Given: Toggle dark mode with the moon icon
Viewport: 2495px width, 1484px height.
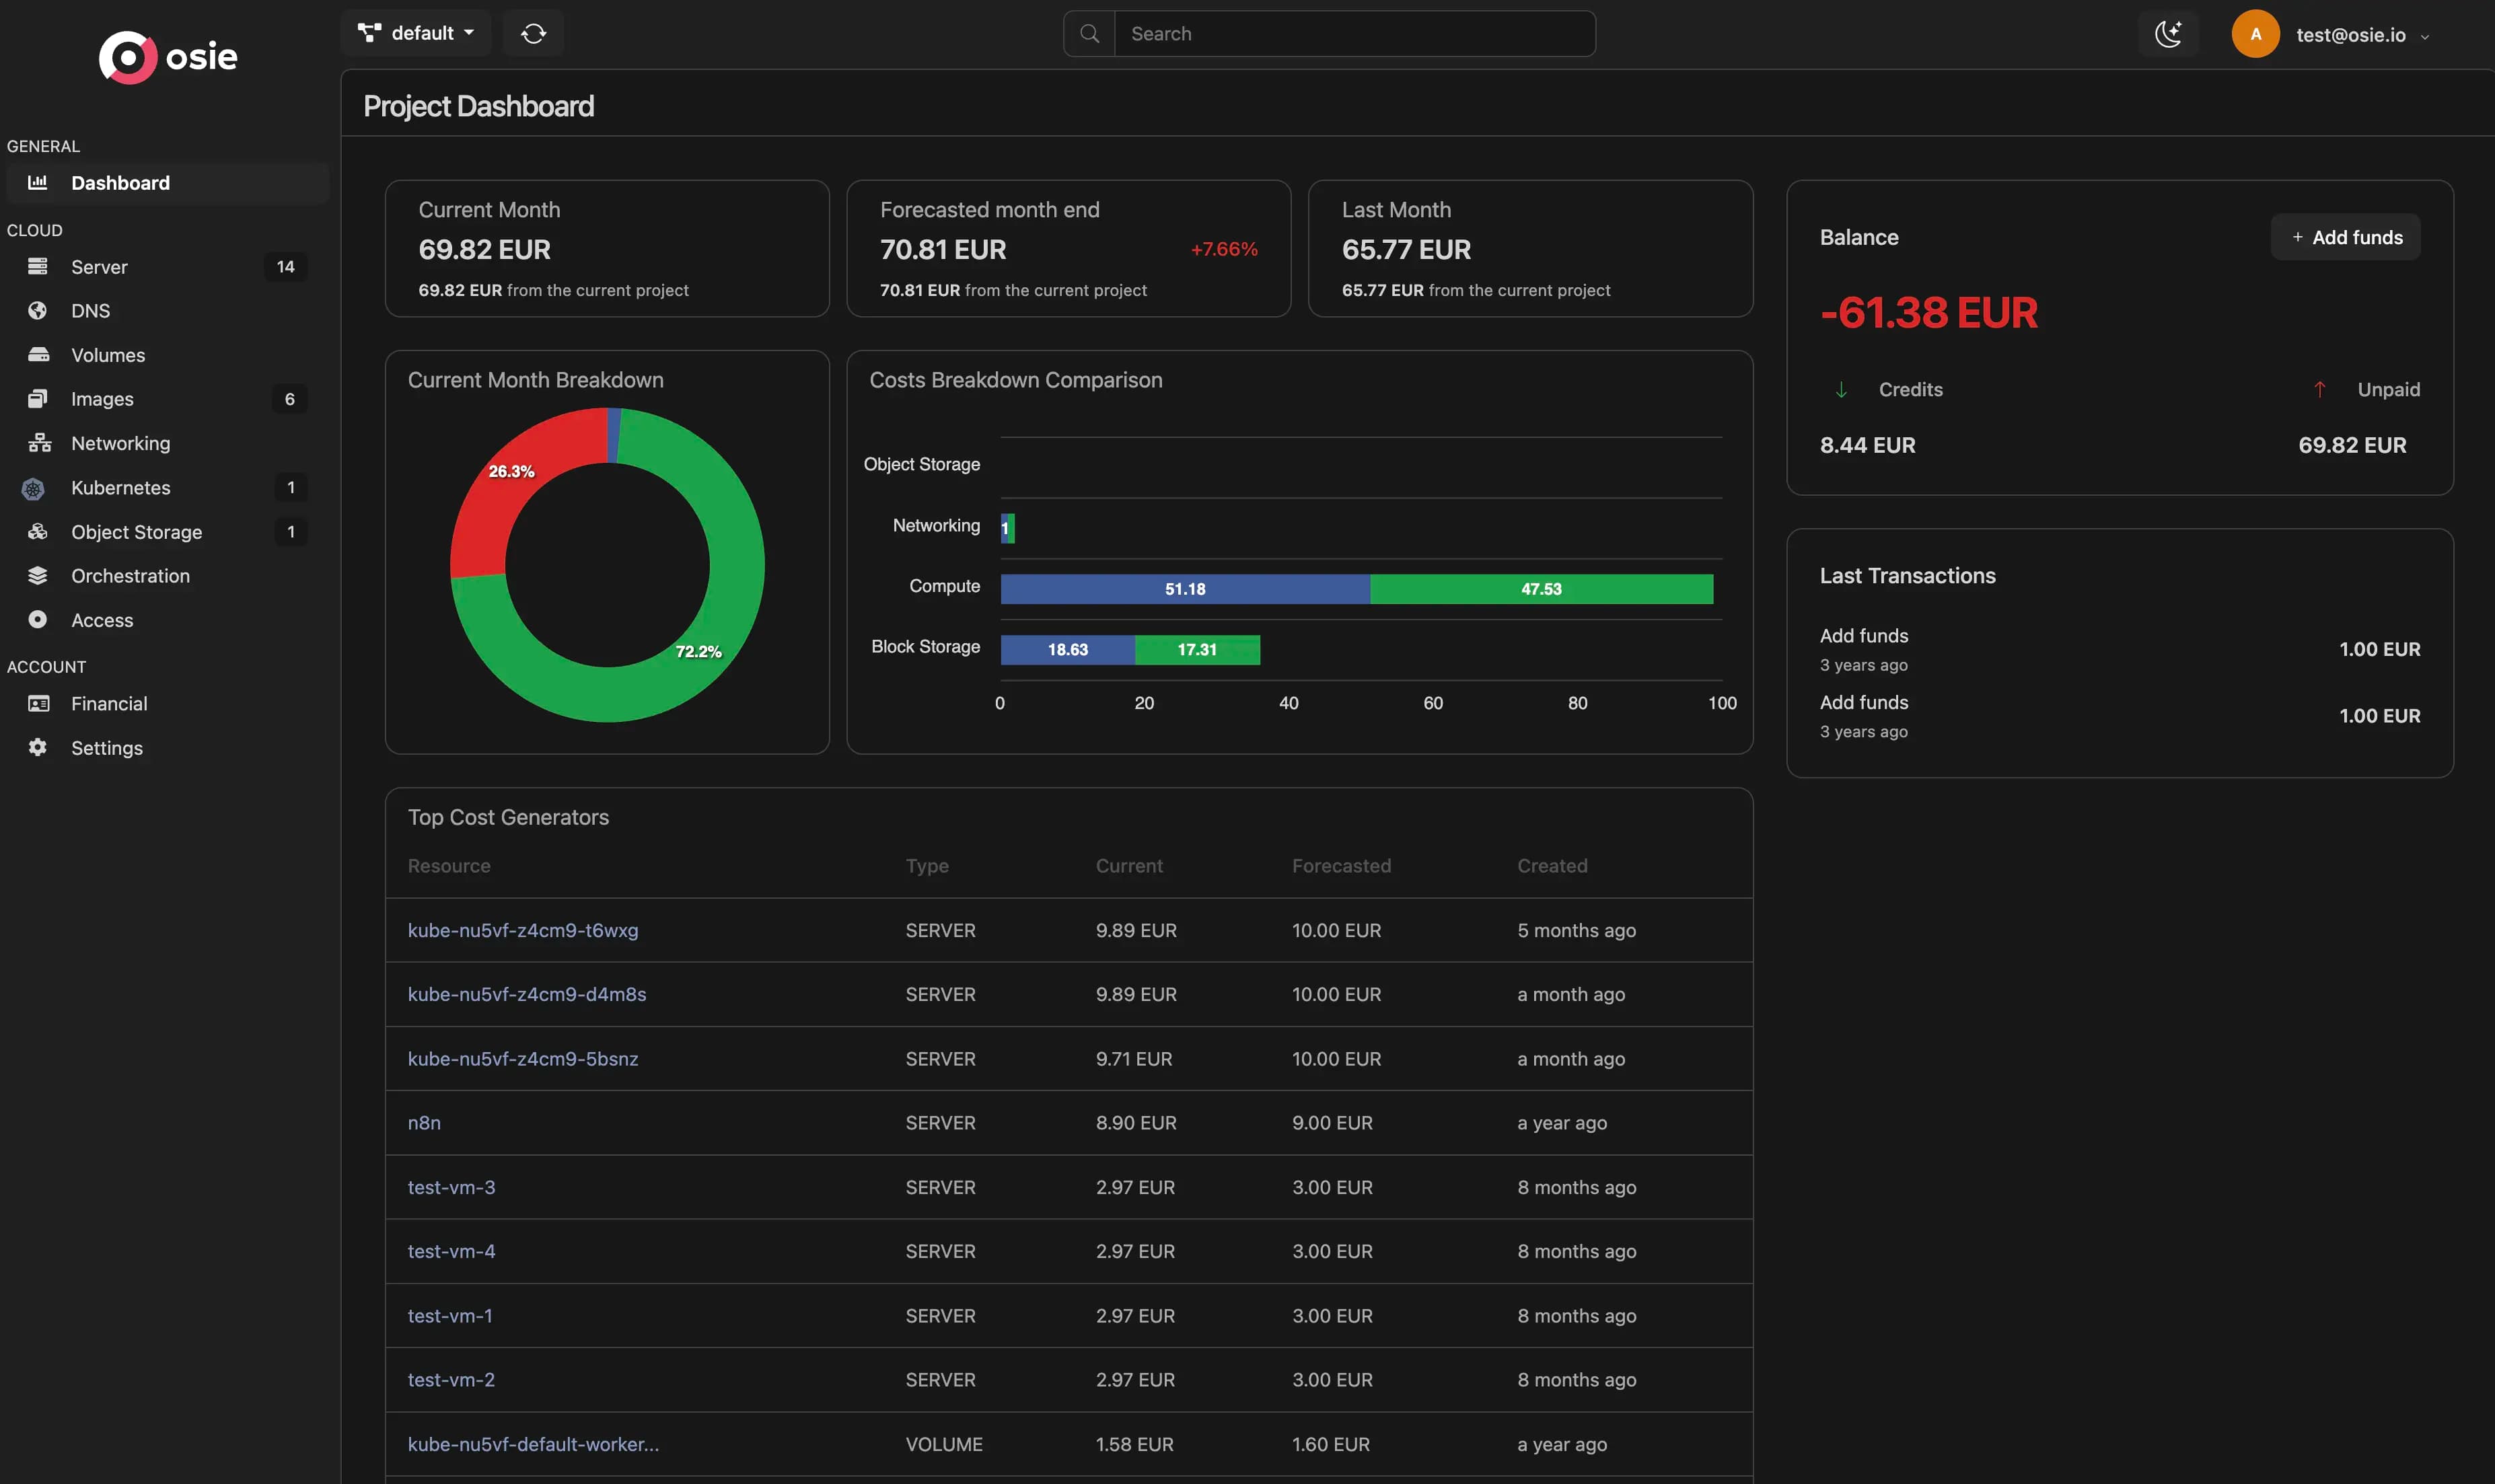Looking at the screenshot, I should pyautogui.click(x=2167, y=33).
